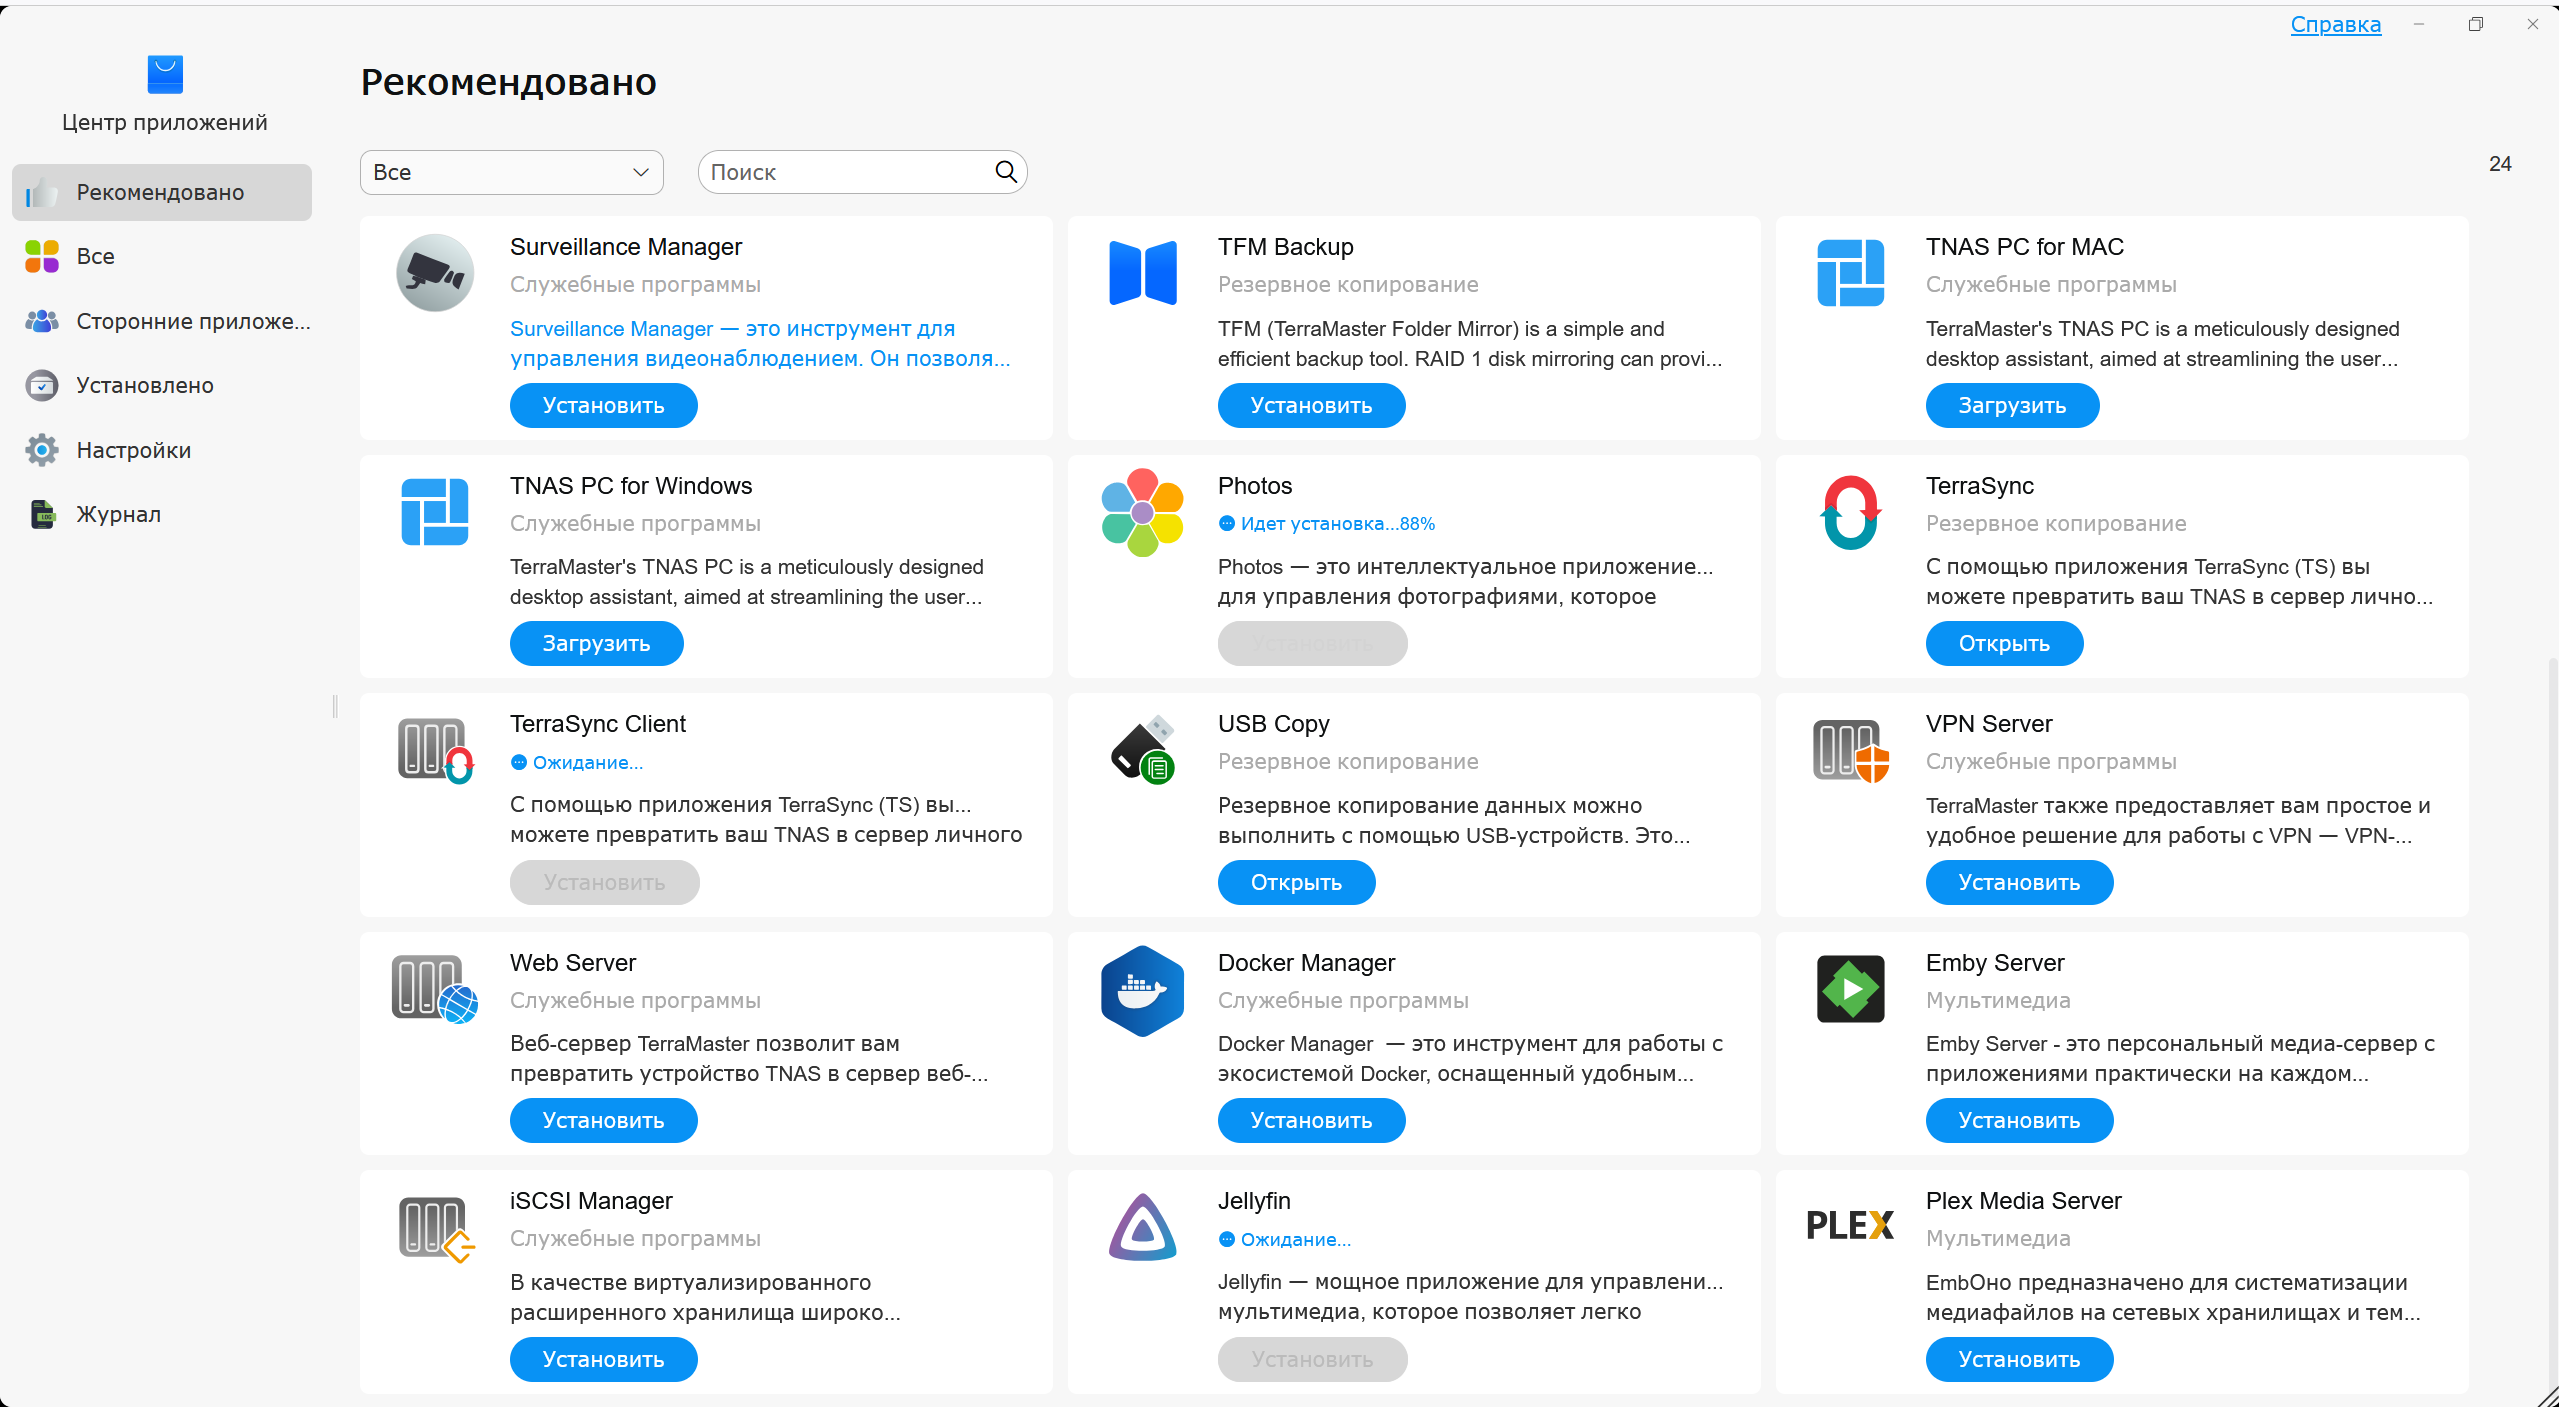Click the TFM Backup icon
Image resolution: width=2559 pixels, height=1407 pixels.
pos(1142,273)
